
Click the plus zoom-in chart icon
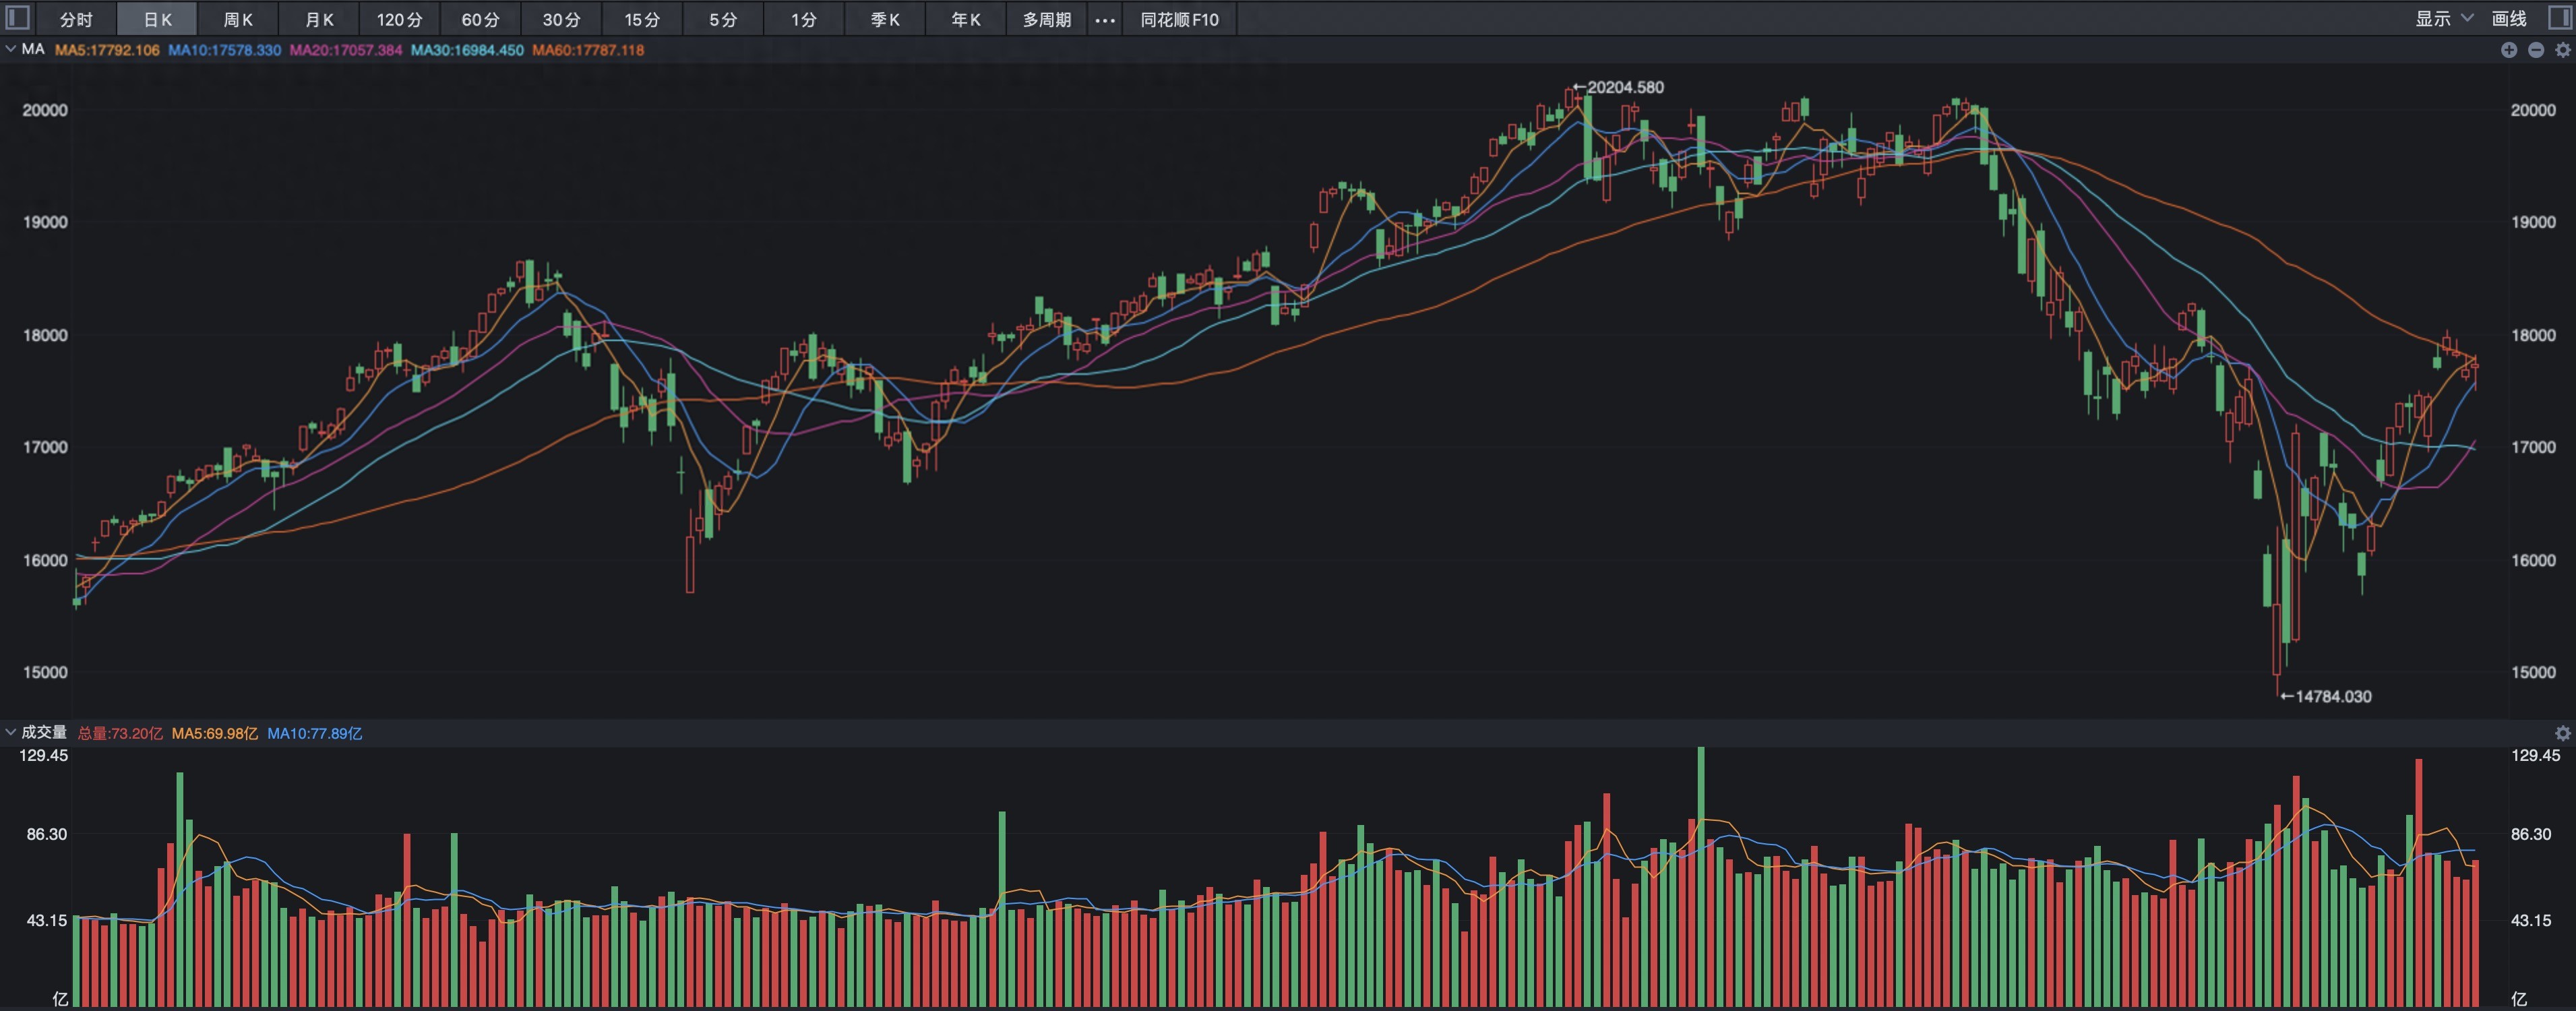pyautogui.click(x=2509, y=50)
